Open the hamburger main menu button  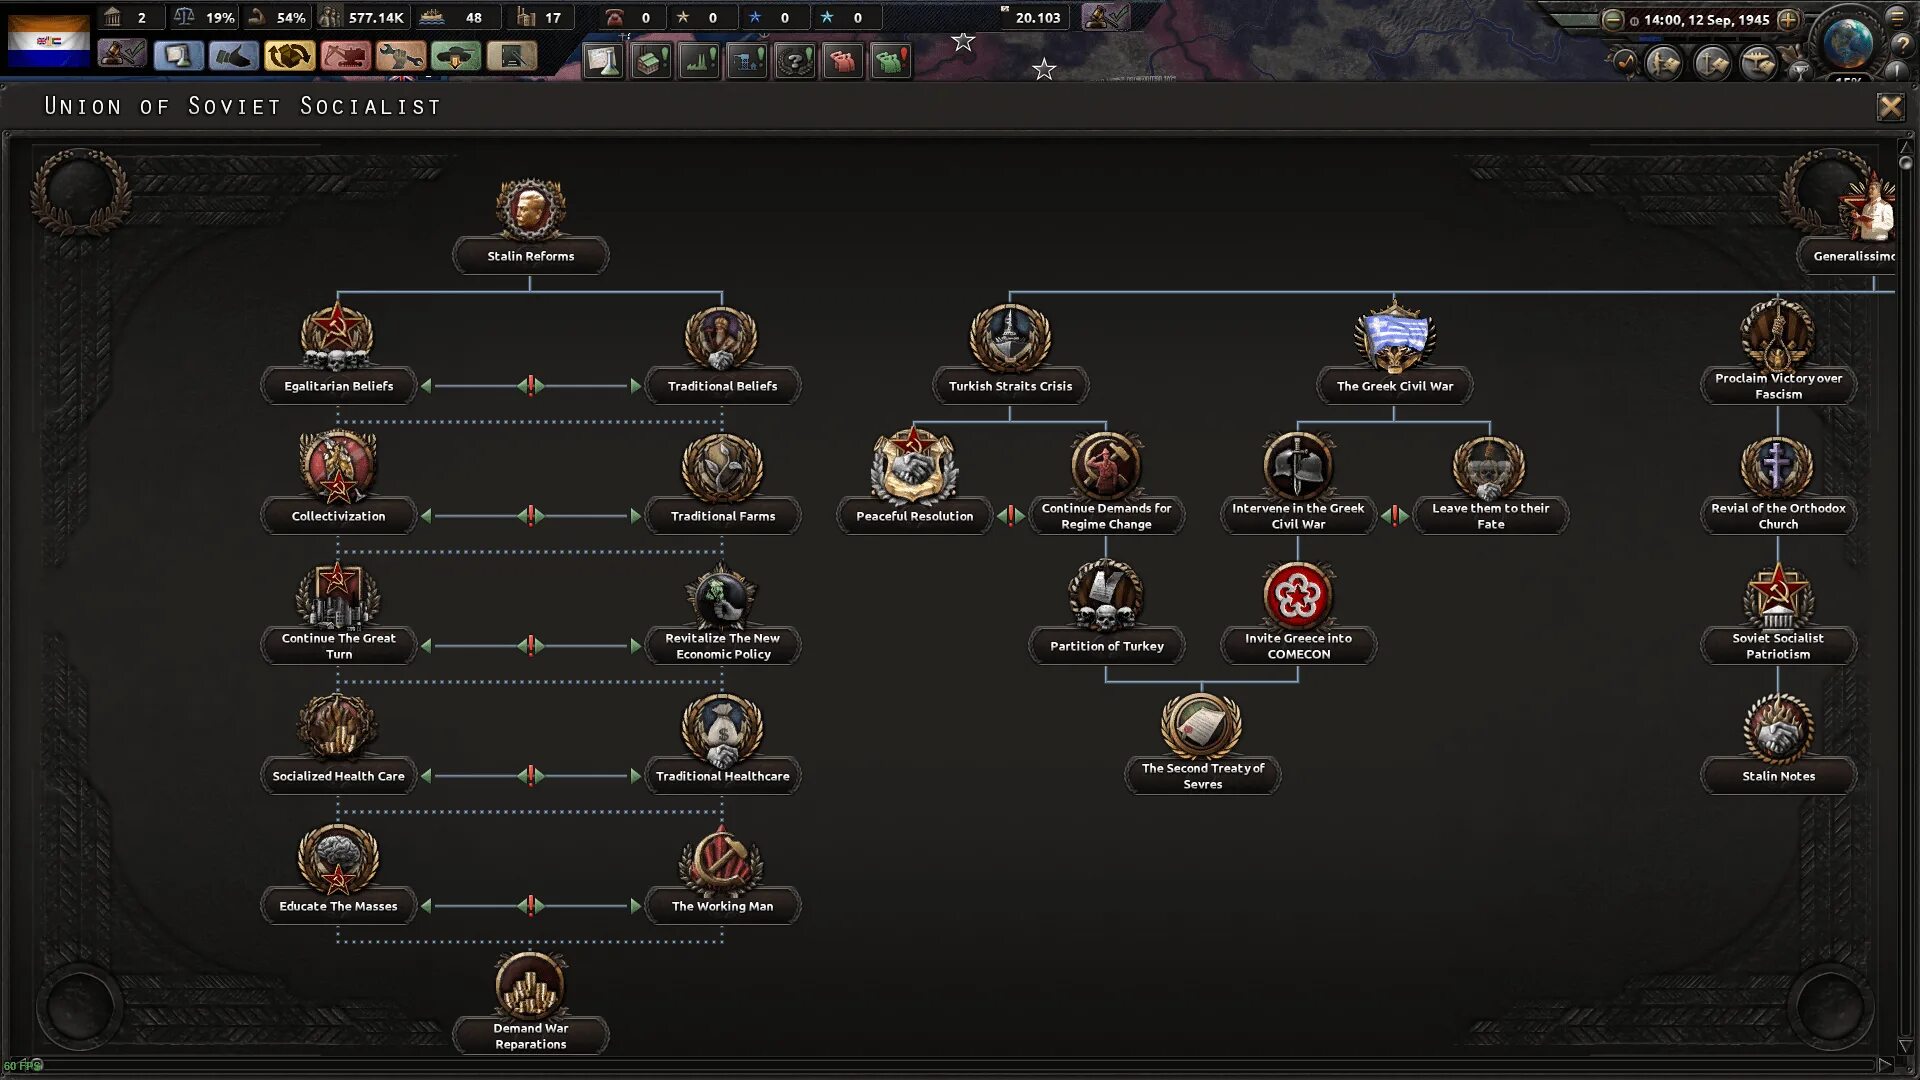[x=1898, y=17]
